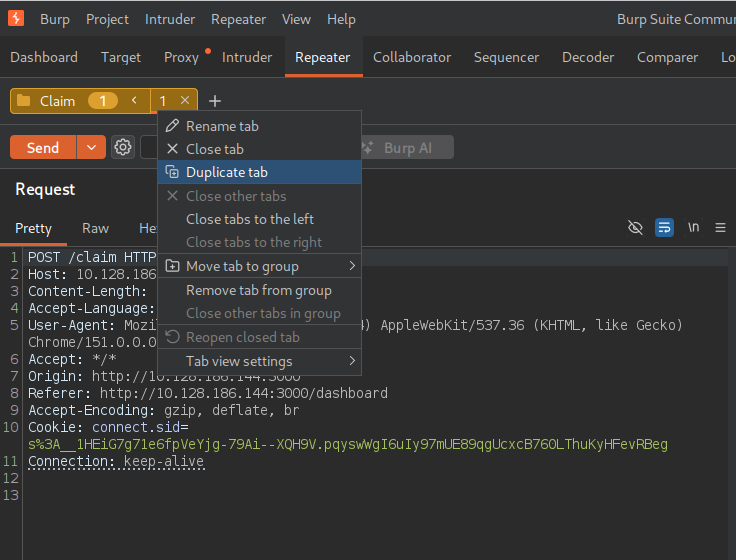The width and height of the screenshot is (736, 560).
Task: Switch to the Comparer tab
Action: (x=667, y=57)
